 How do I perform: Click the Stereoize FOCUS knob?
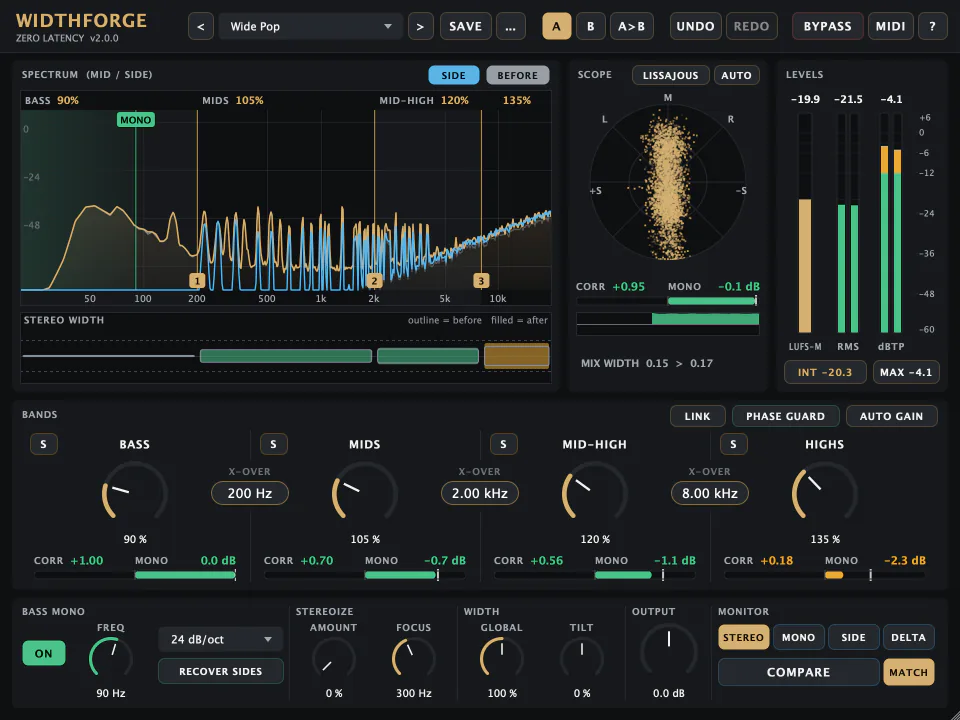(413, 658)
